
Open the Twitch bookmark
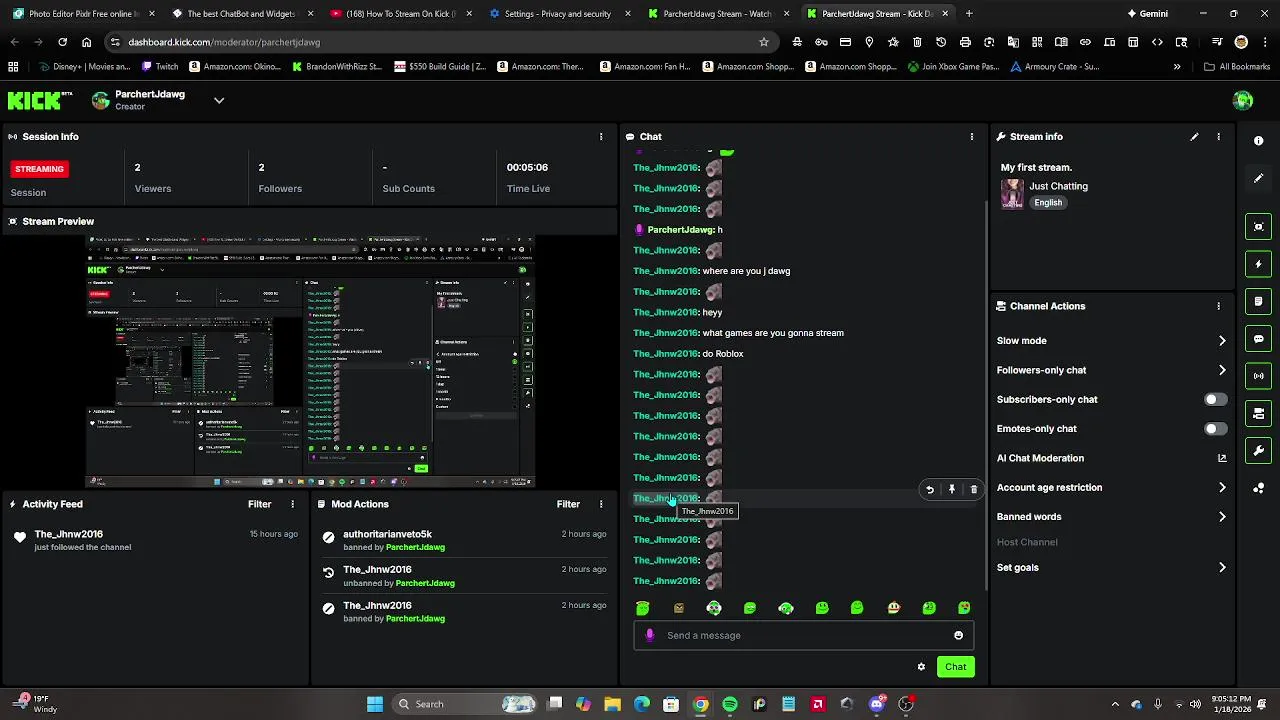click(160, 67)
